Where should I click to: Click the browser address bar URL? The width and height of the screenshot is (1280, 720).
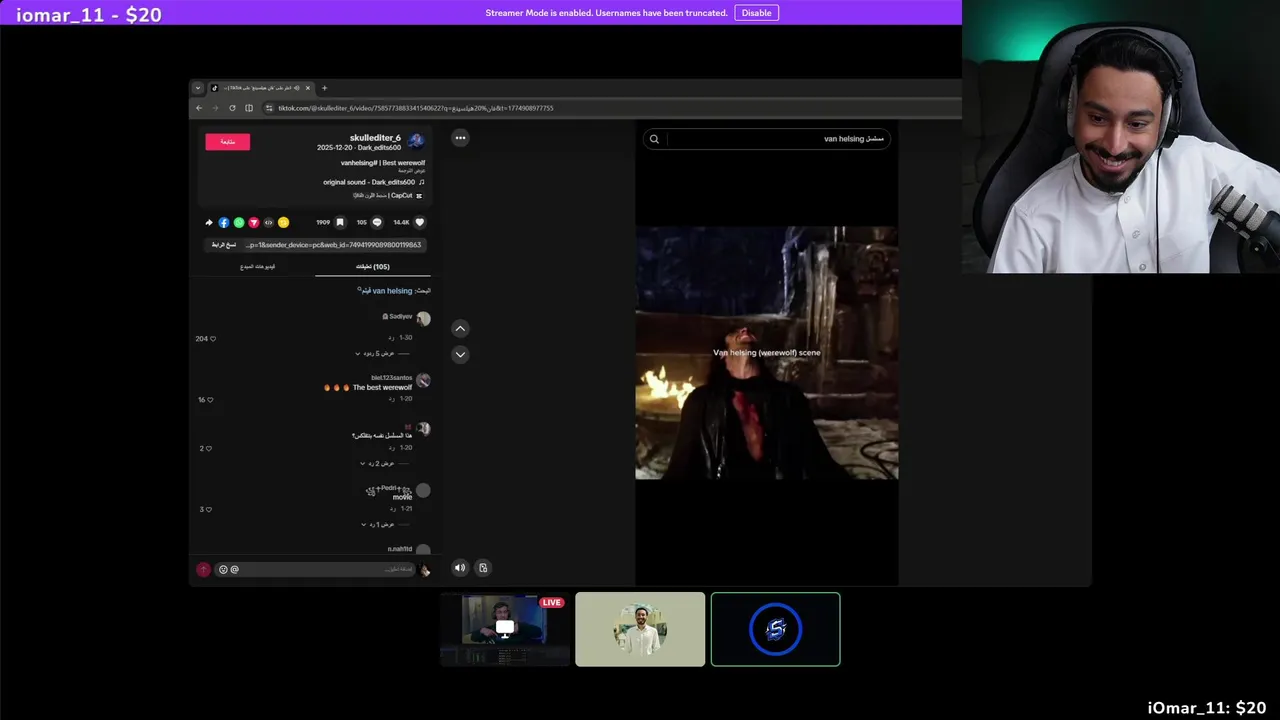click(x=415, y=108)
